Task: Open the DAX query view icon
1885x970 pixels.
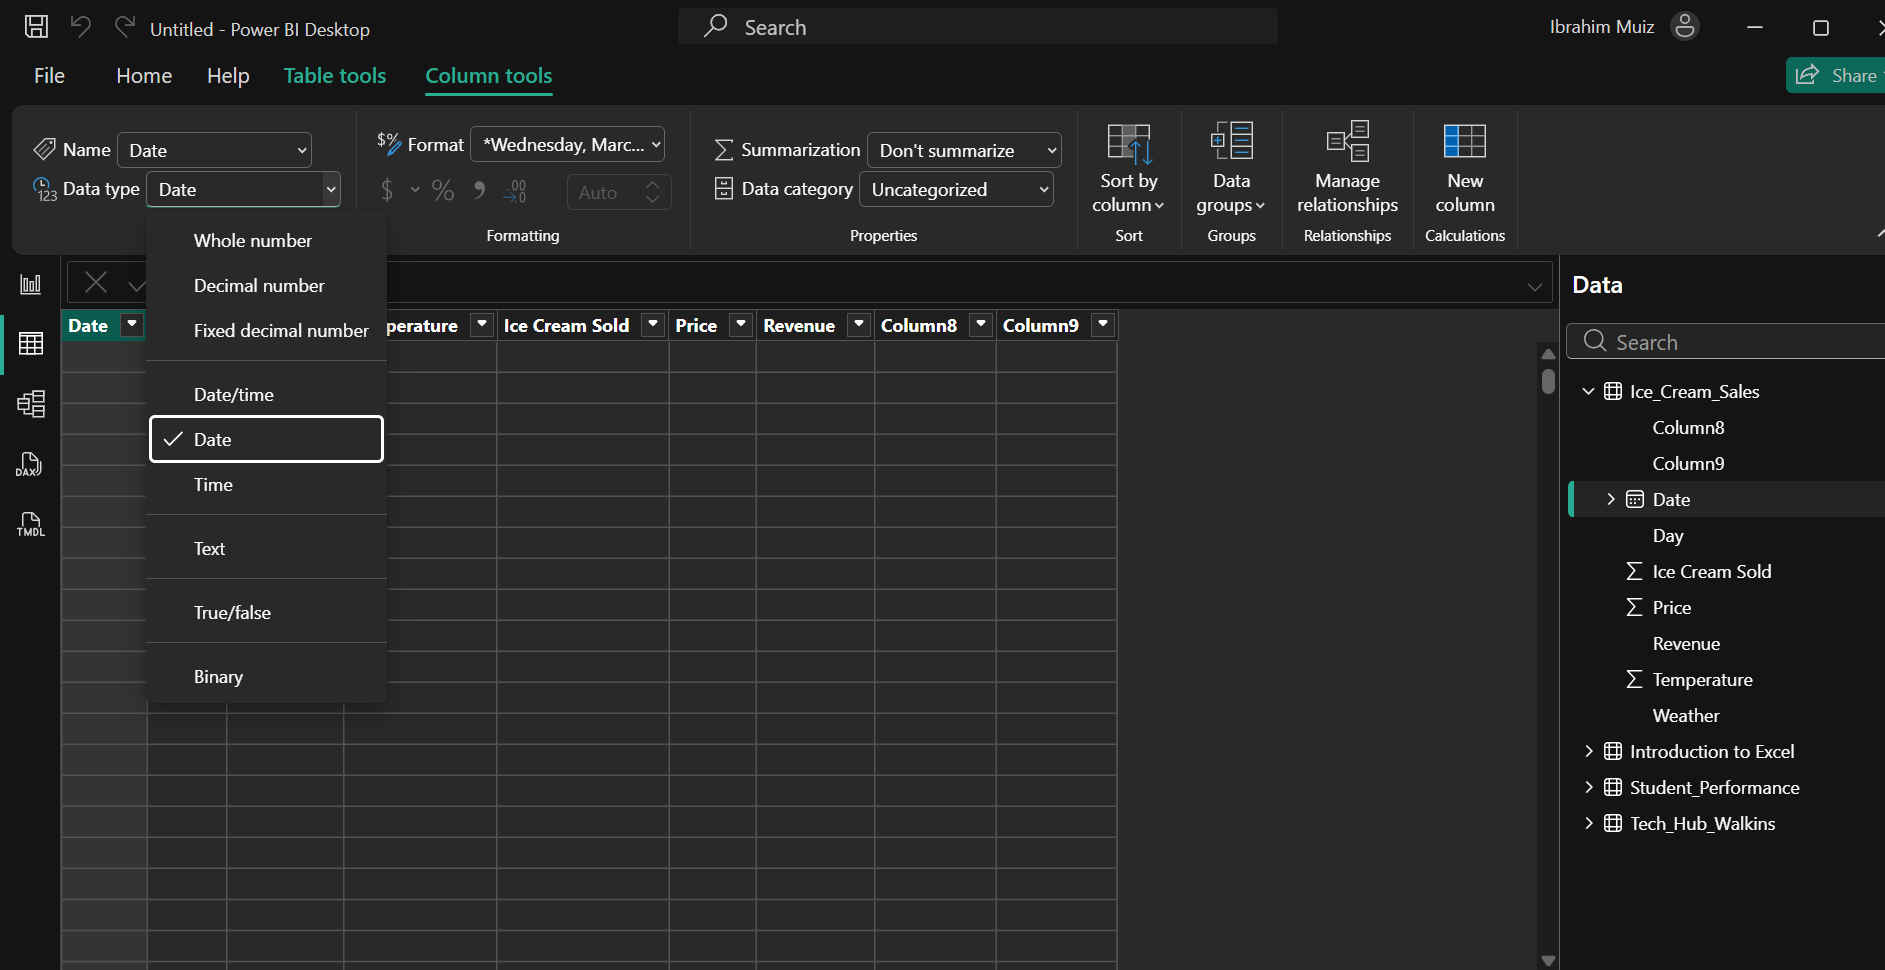Action: [30, 464]
